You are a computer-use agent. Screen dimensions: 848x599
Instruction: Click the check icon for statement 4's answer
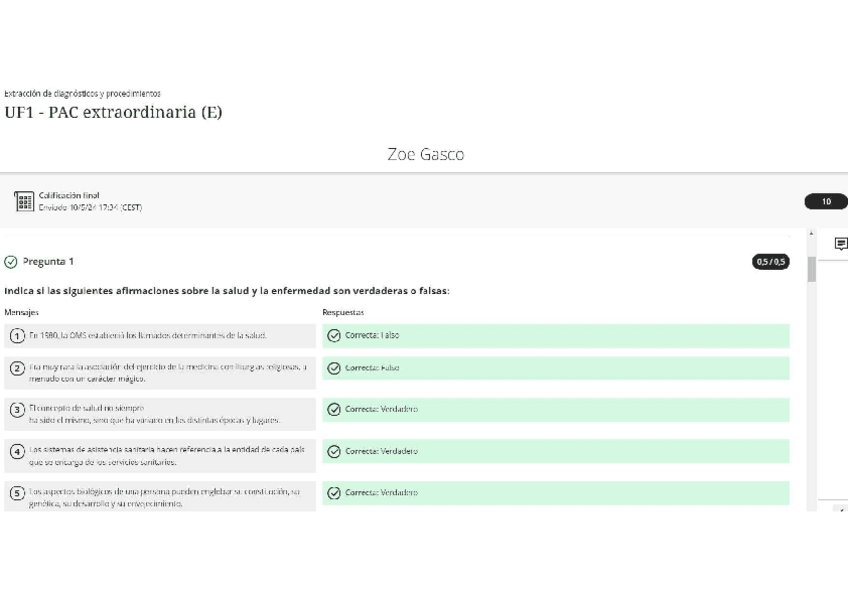tap(334, 451)
